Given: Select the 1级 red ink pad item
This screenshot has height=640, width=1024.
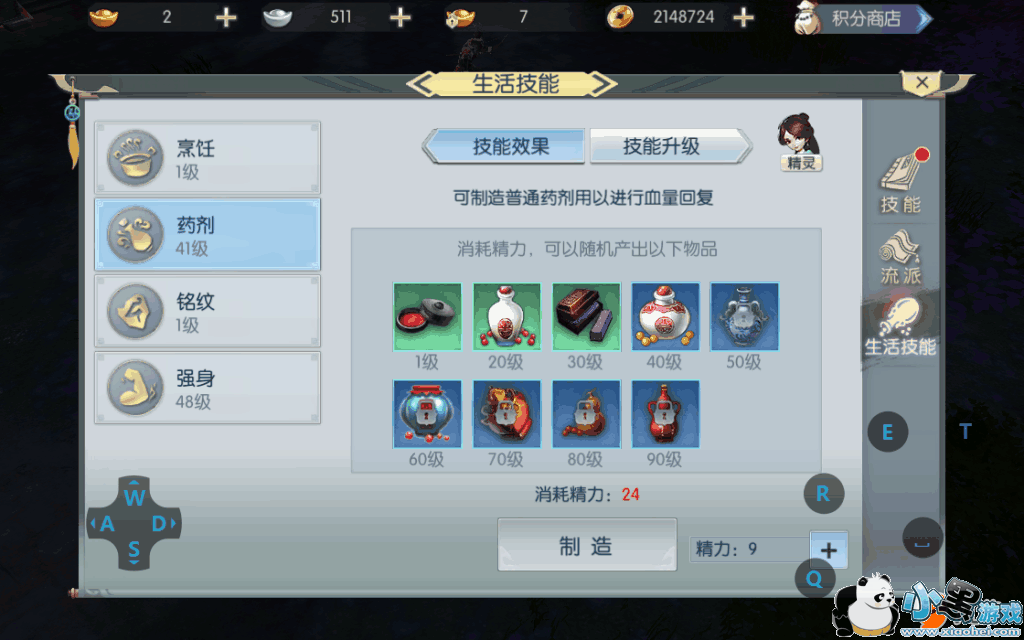Looking at the screenshot, I should tap(427, 317).
